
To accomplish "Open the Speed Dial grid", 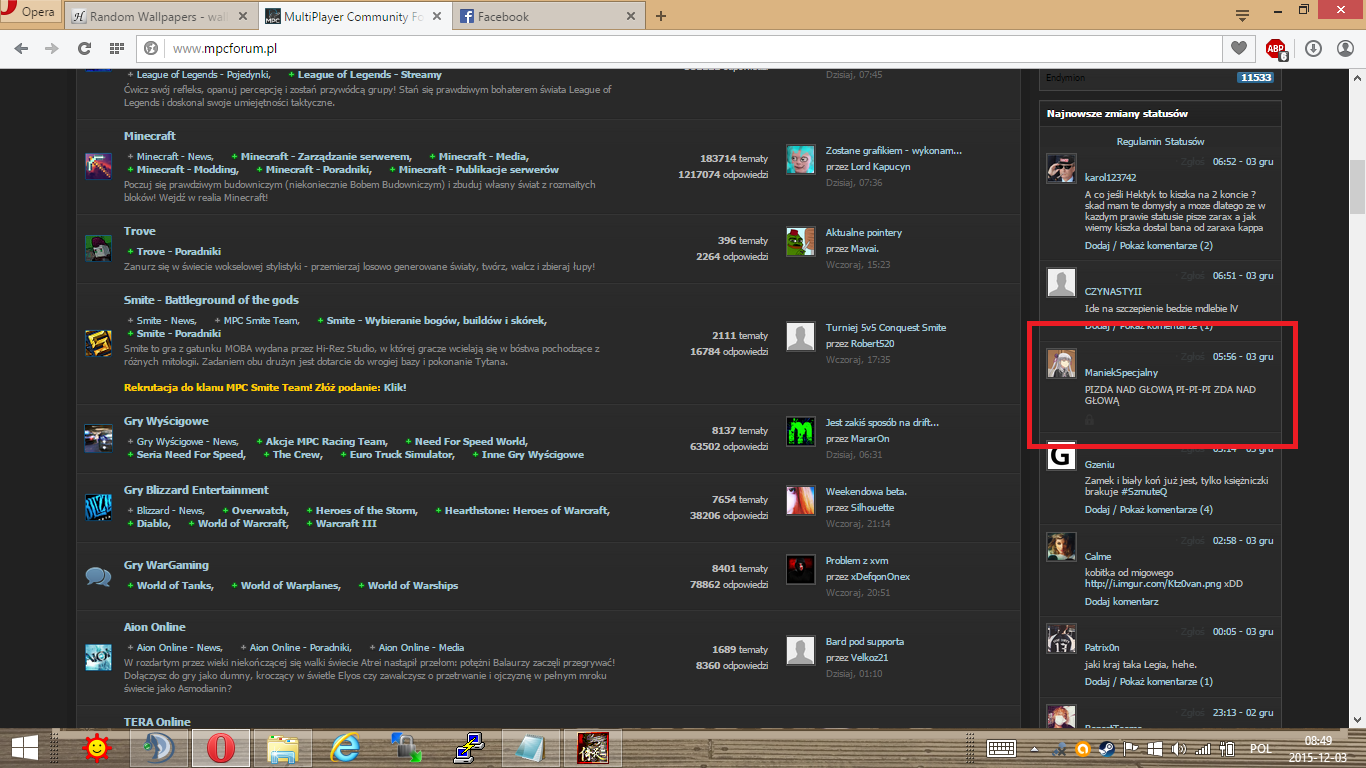I will point(116,48).
